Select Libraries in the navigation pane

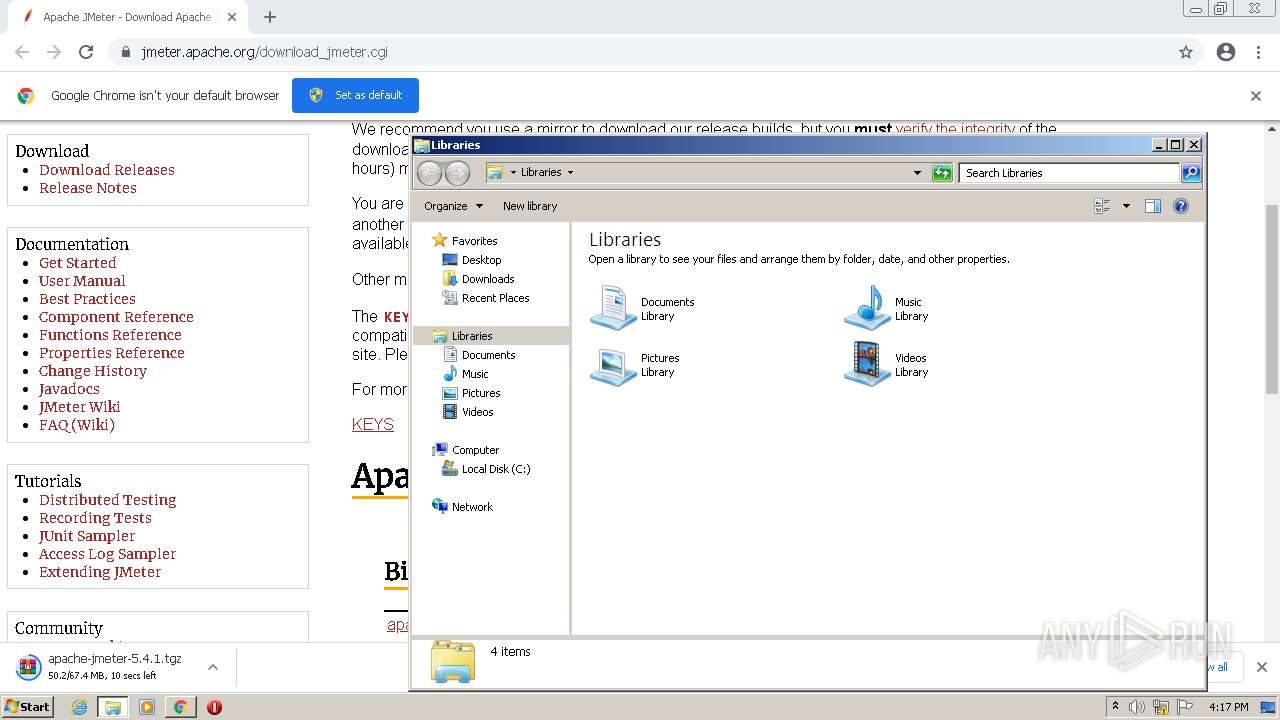(x=472, y=336)
